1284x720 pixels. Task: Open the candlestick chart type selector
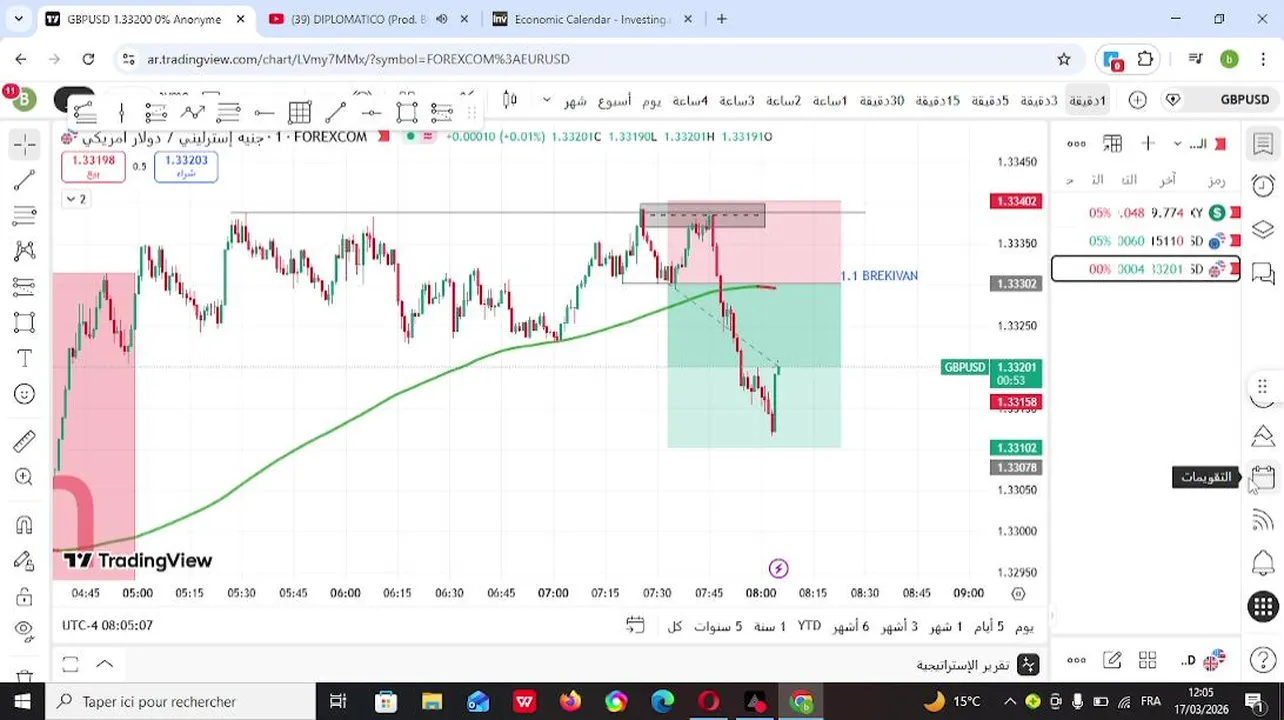tap(510, 99)
